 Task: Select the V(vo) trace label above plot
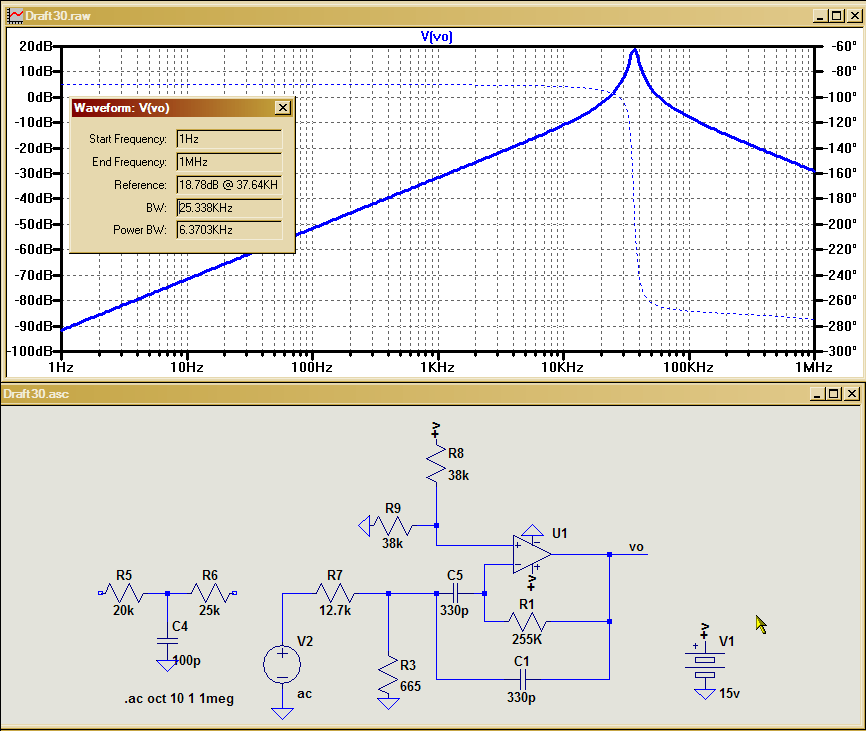pyautogui.click(x=436, y=36)
